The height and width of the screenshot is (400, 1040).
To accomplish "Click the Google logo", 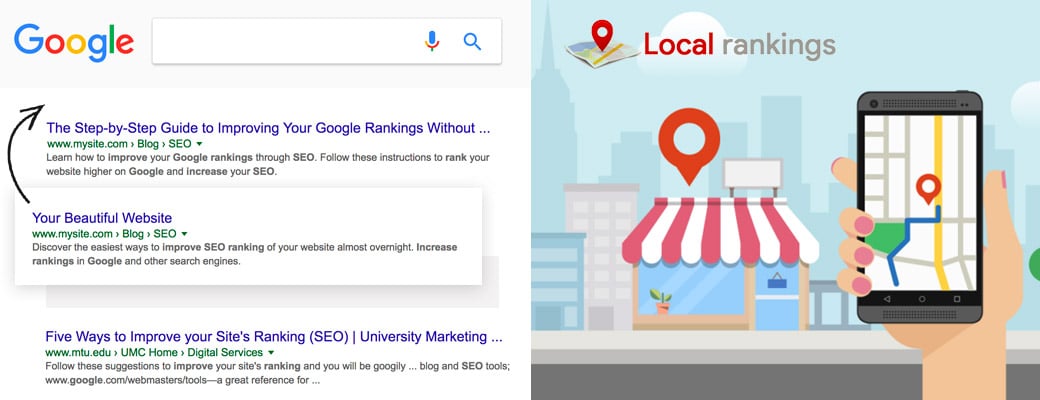I will click(x=74, y=42).
